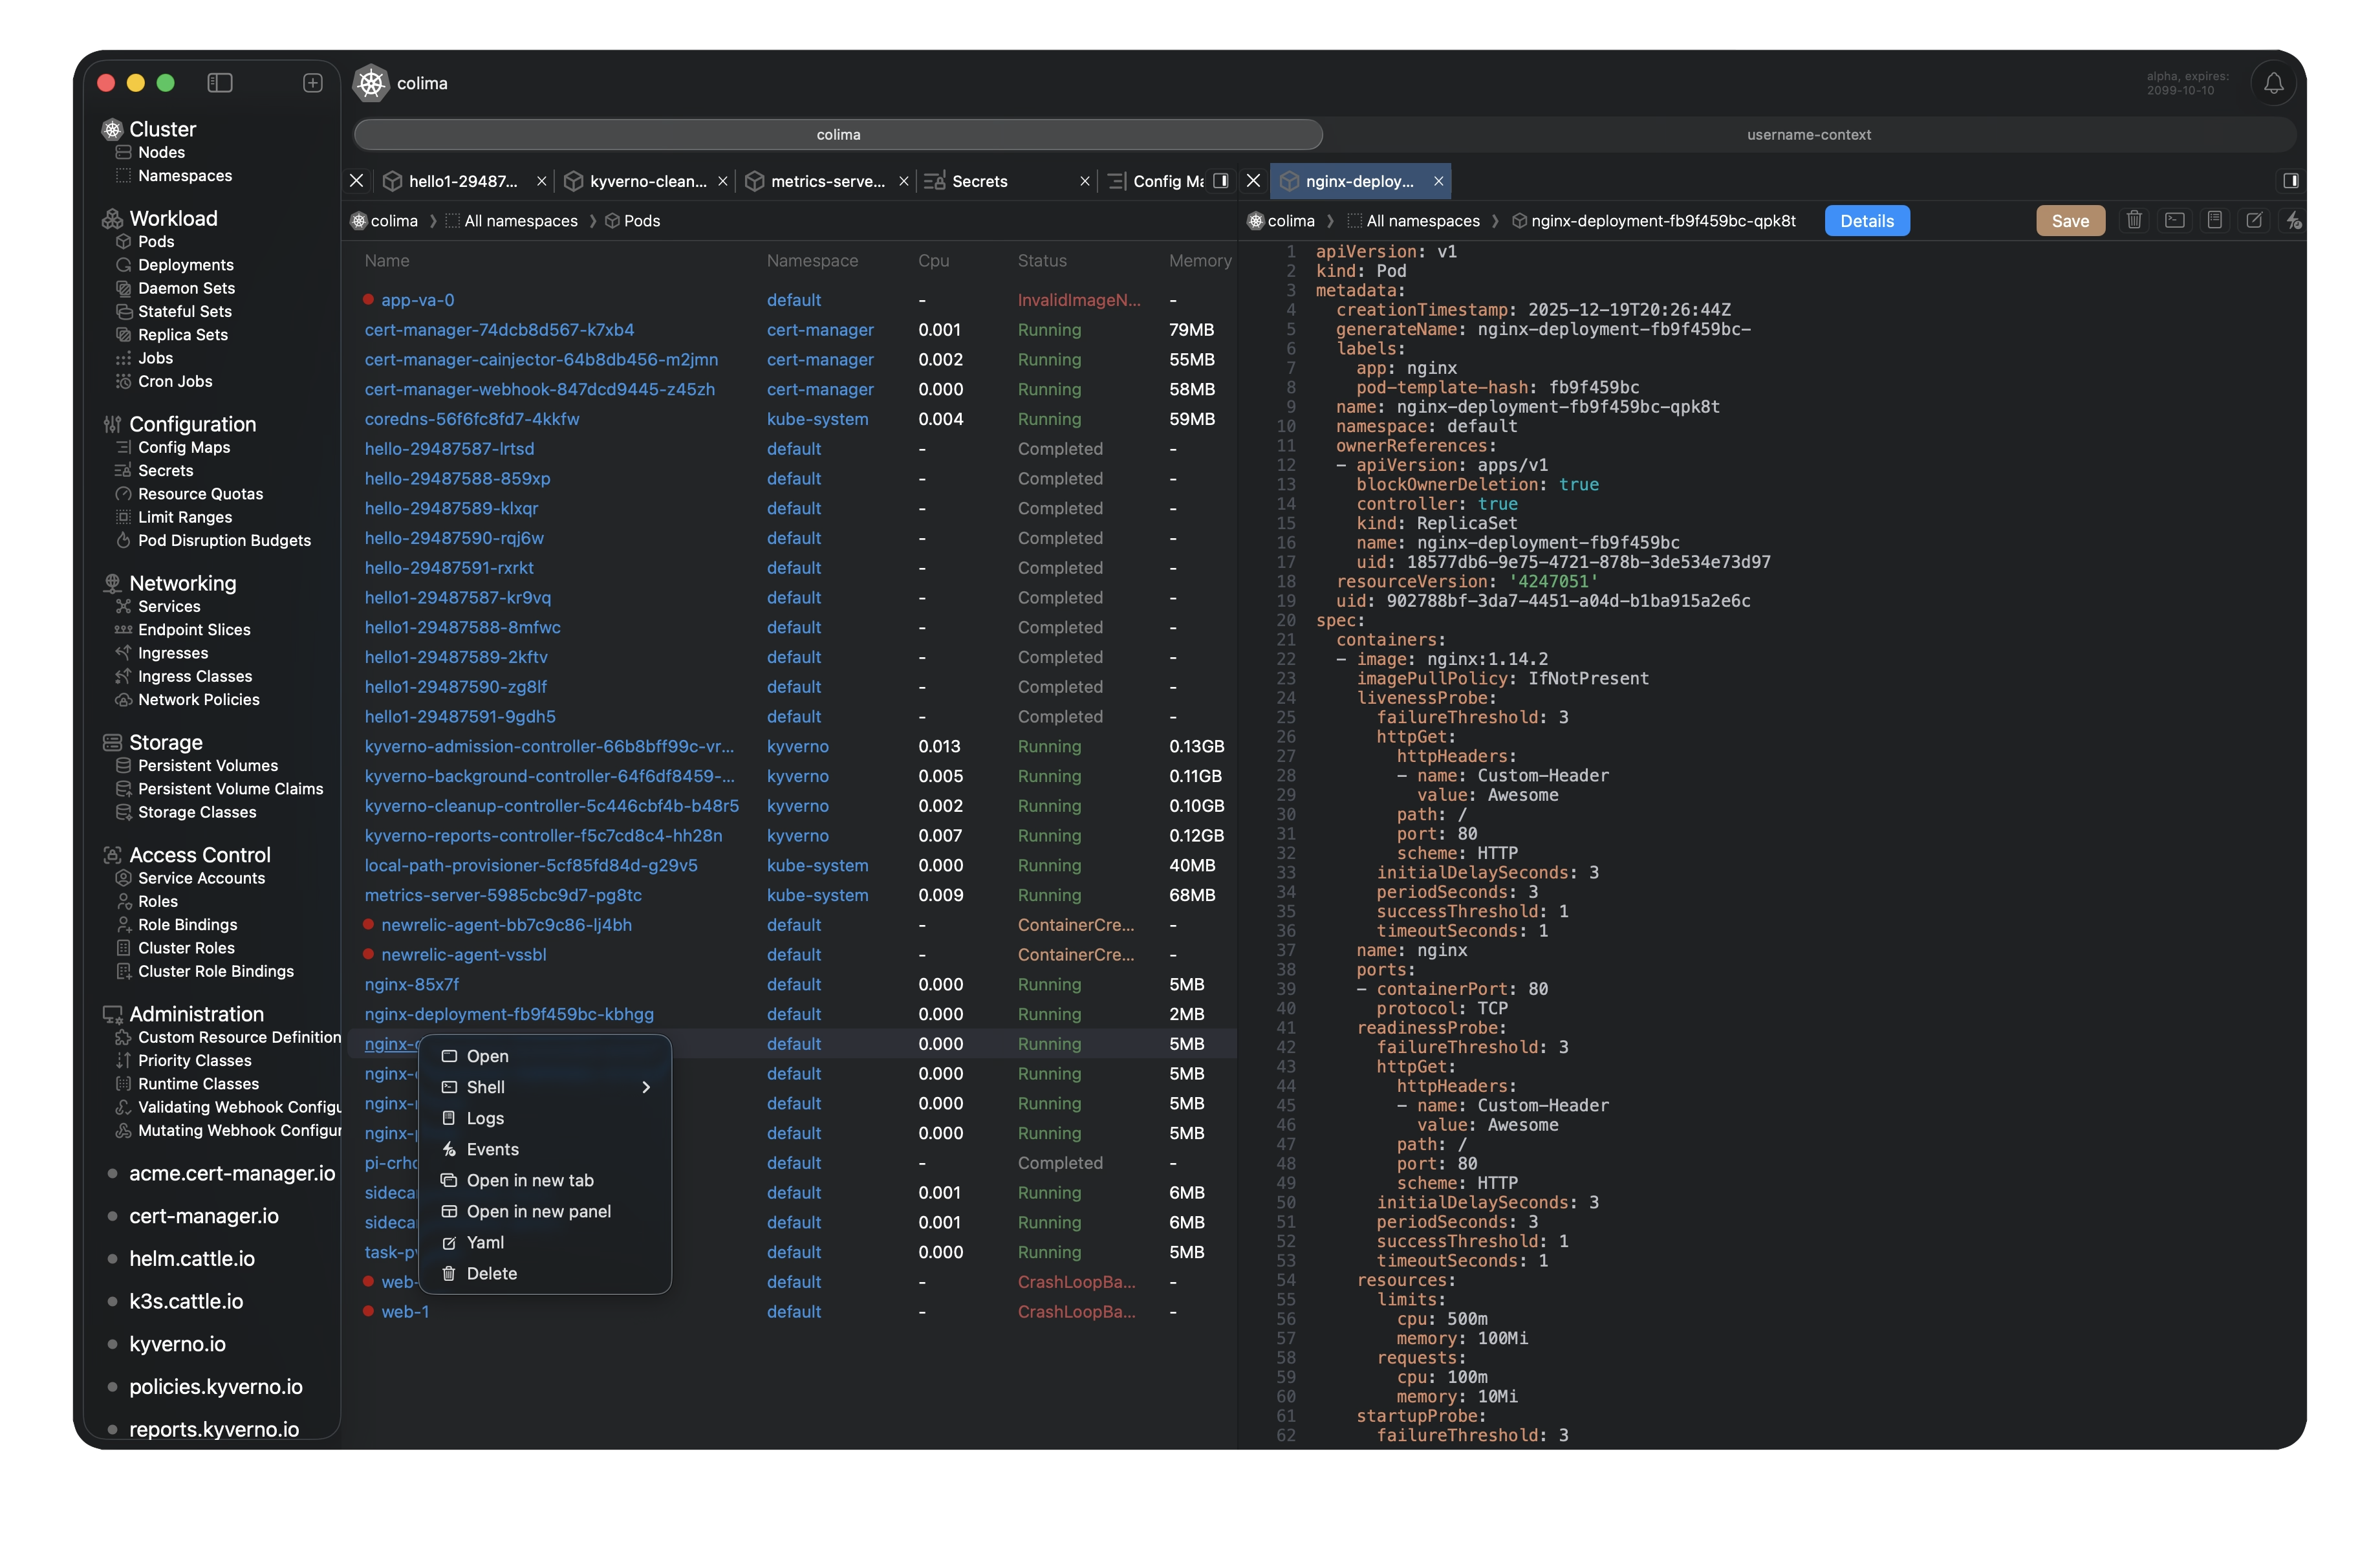Edit the resource using the pencil toolbar icon
The image size is (2380, 1546).
(x=2255, y=220)
